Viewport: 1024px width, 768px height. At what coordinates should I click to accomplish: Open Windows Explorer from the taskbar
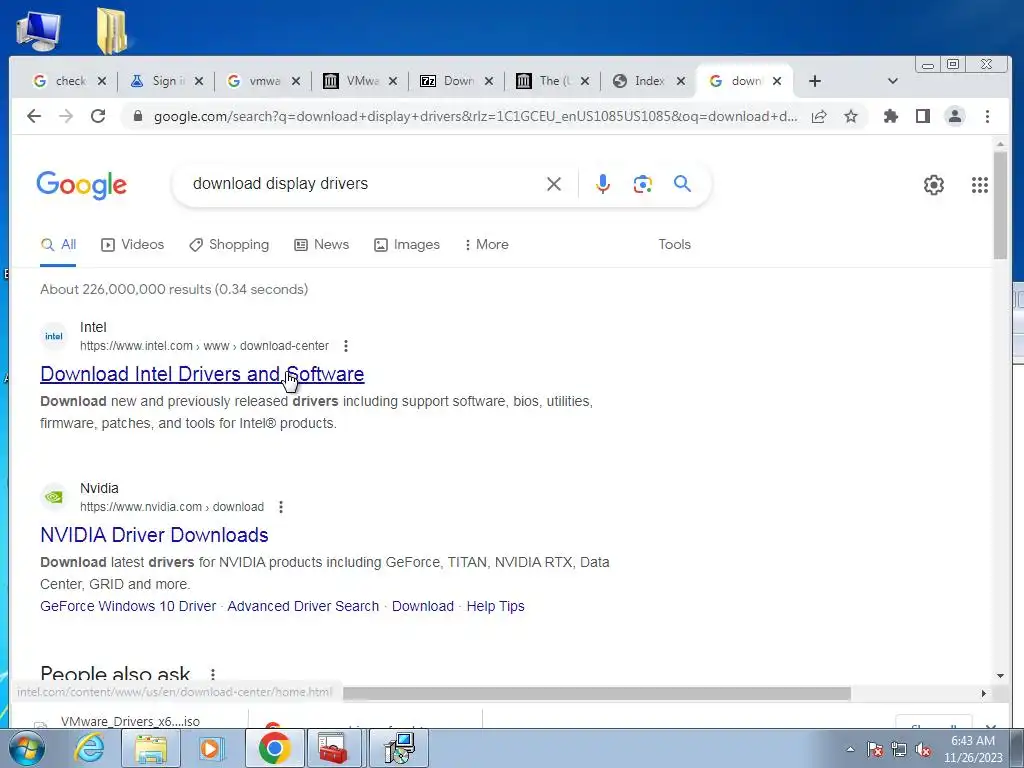[150, 748]
